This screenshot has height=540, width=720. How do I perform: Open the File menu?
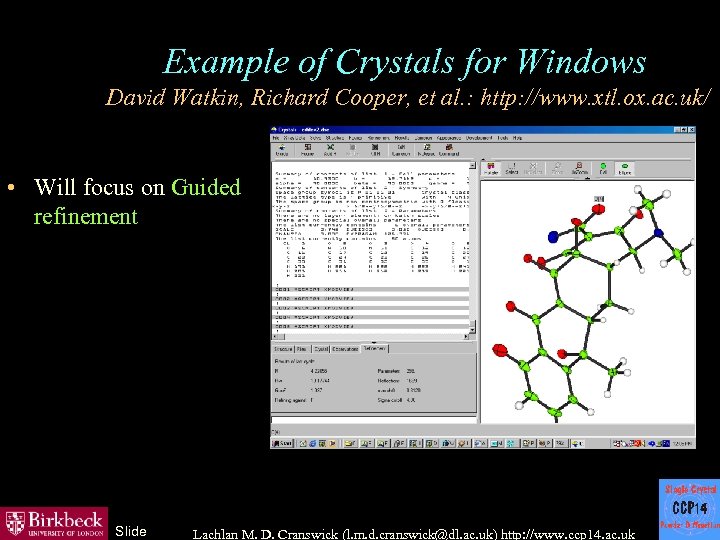point(276,138)
